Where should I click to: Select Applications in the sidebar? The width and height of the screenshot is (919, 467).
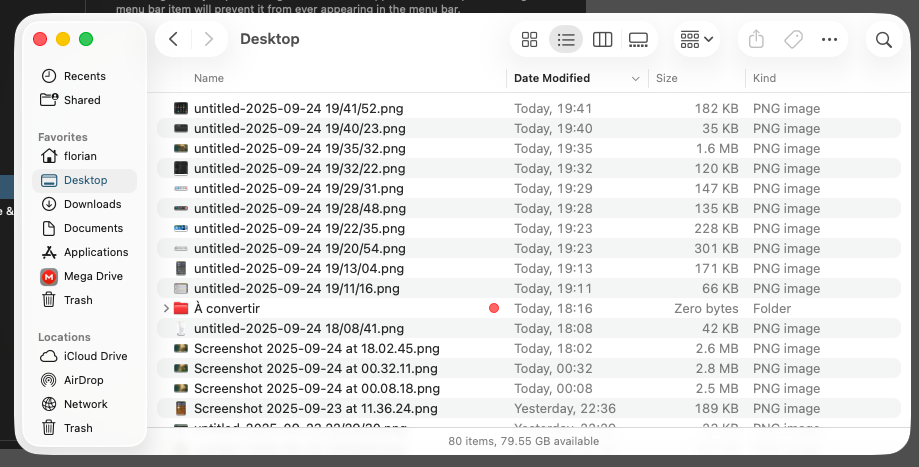(x=96, y=252)
